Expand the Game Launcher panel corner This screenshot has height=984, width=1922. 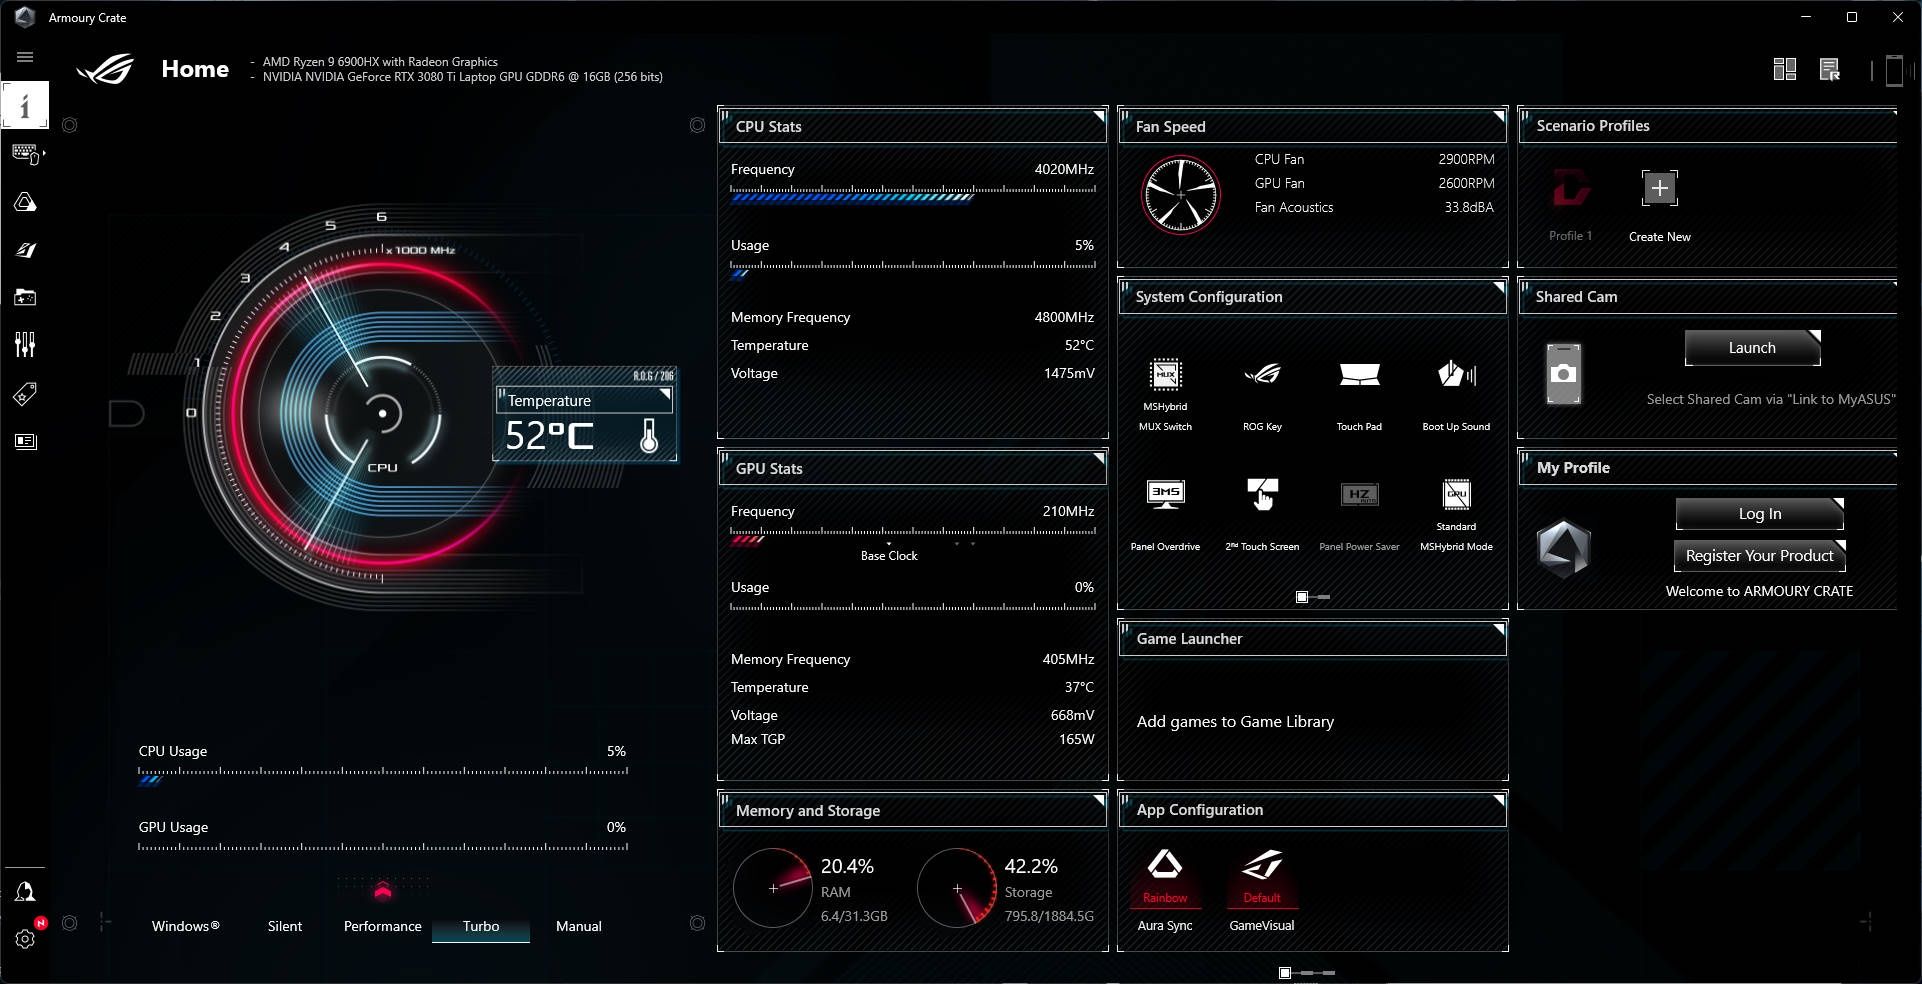(x=1498, y=629)
